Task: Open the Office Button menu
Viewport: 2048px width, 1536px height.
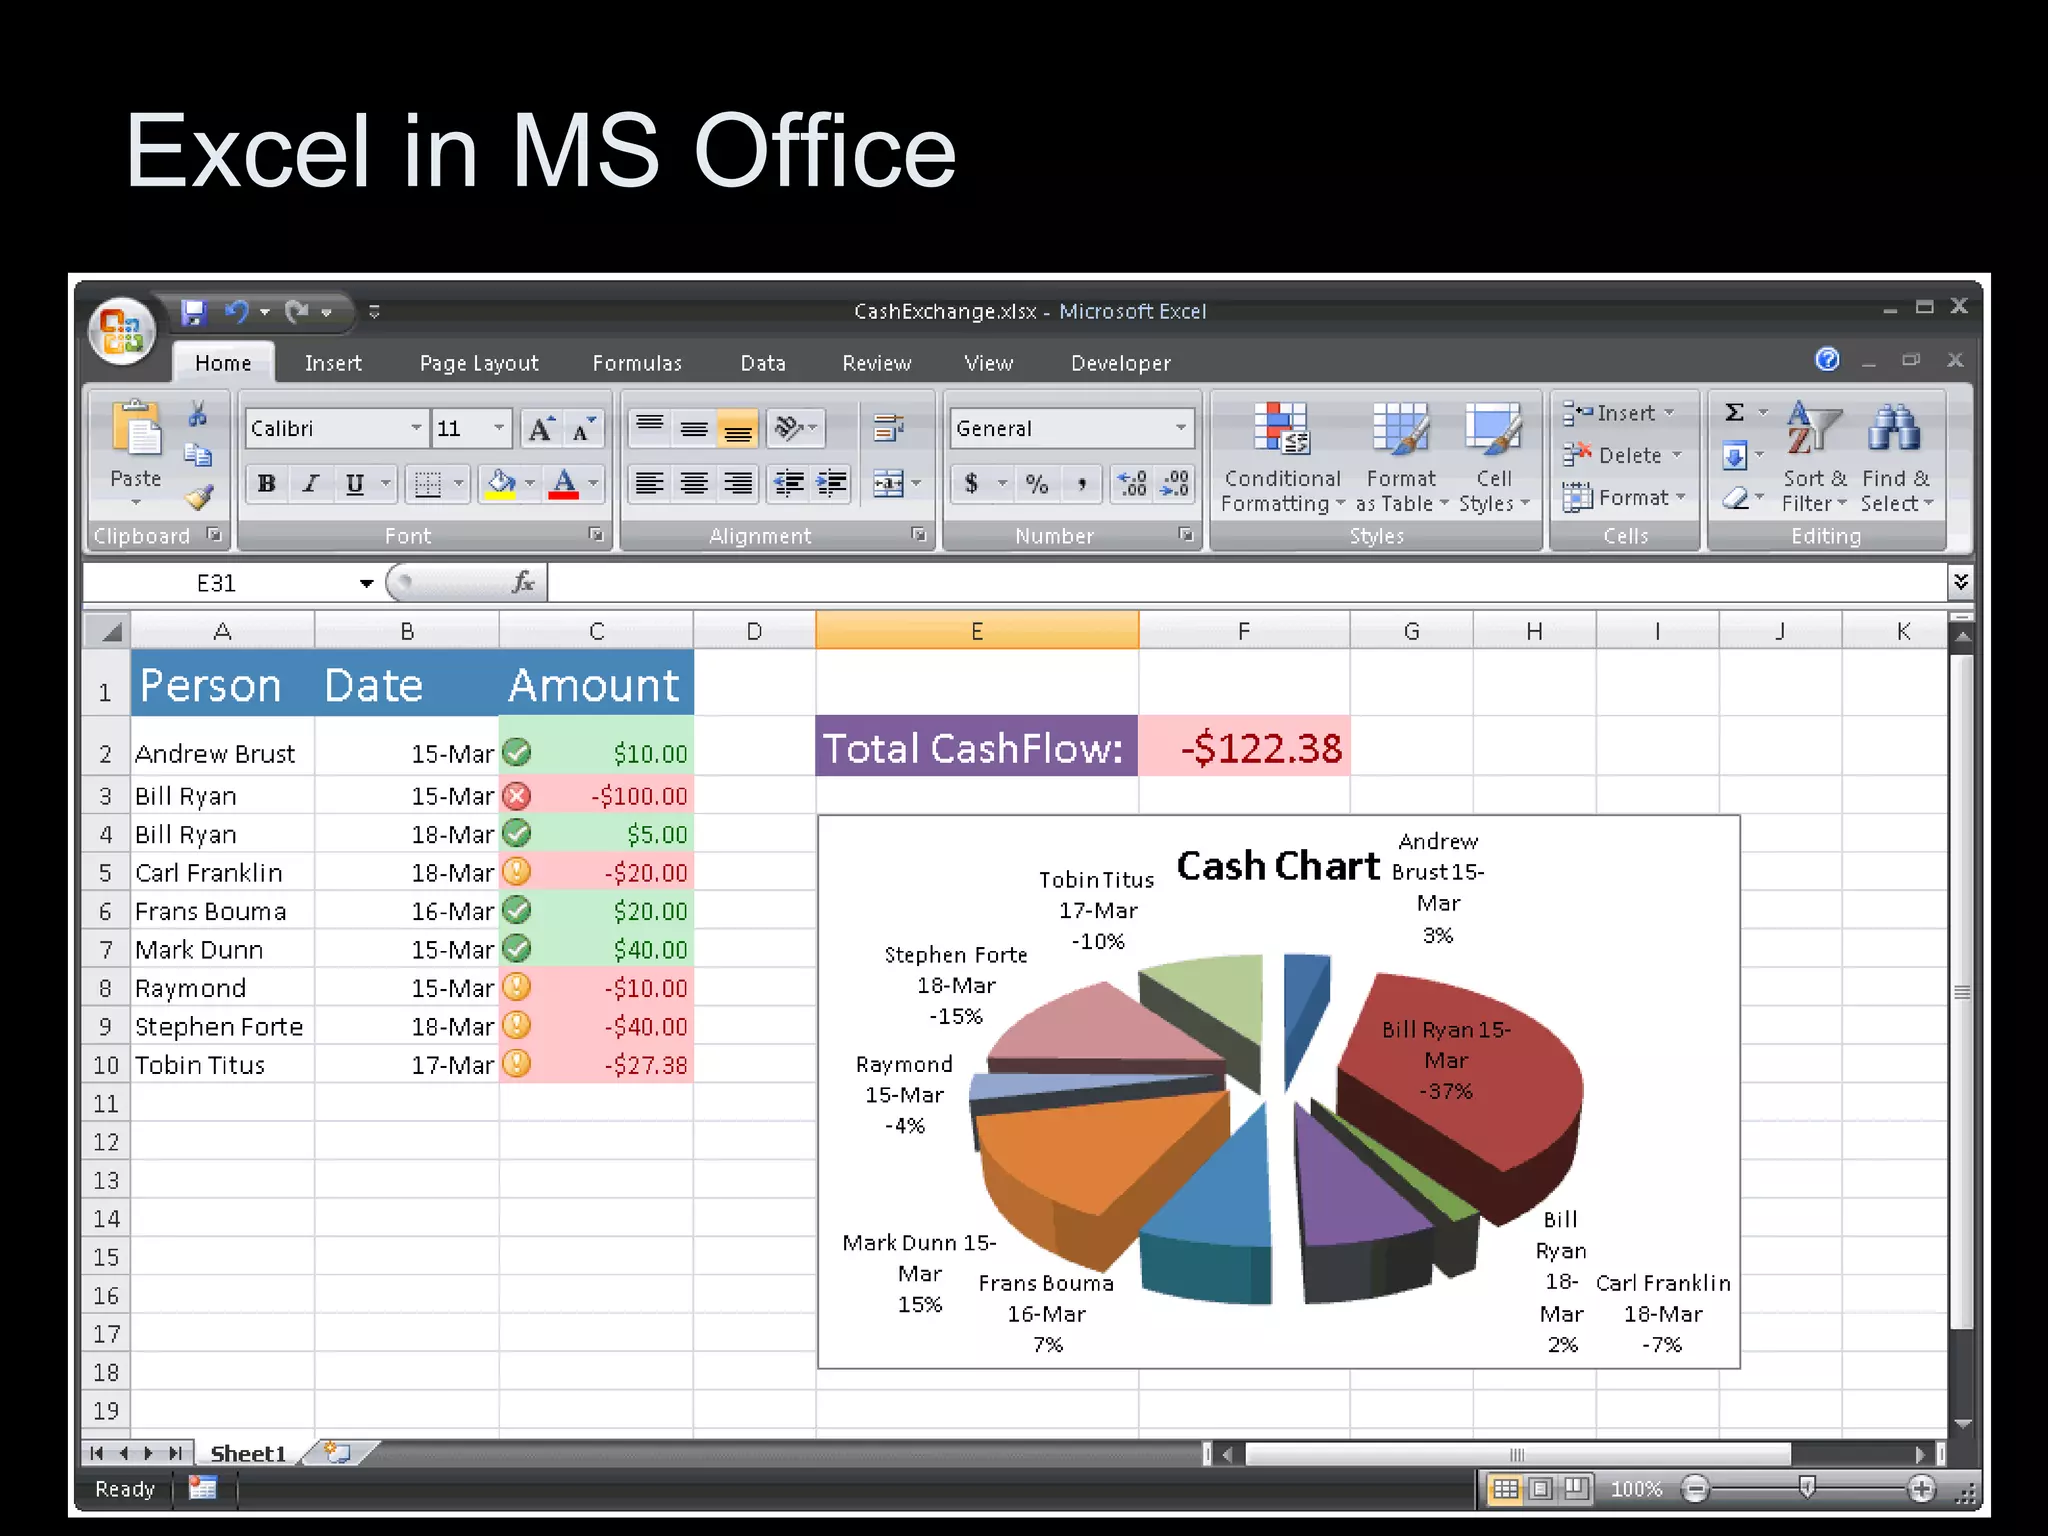Action: (122, 331)
